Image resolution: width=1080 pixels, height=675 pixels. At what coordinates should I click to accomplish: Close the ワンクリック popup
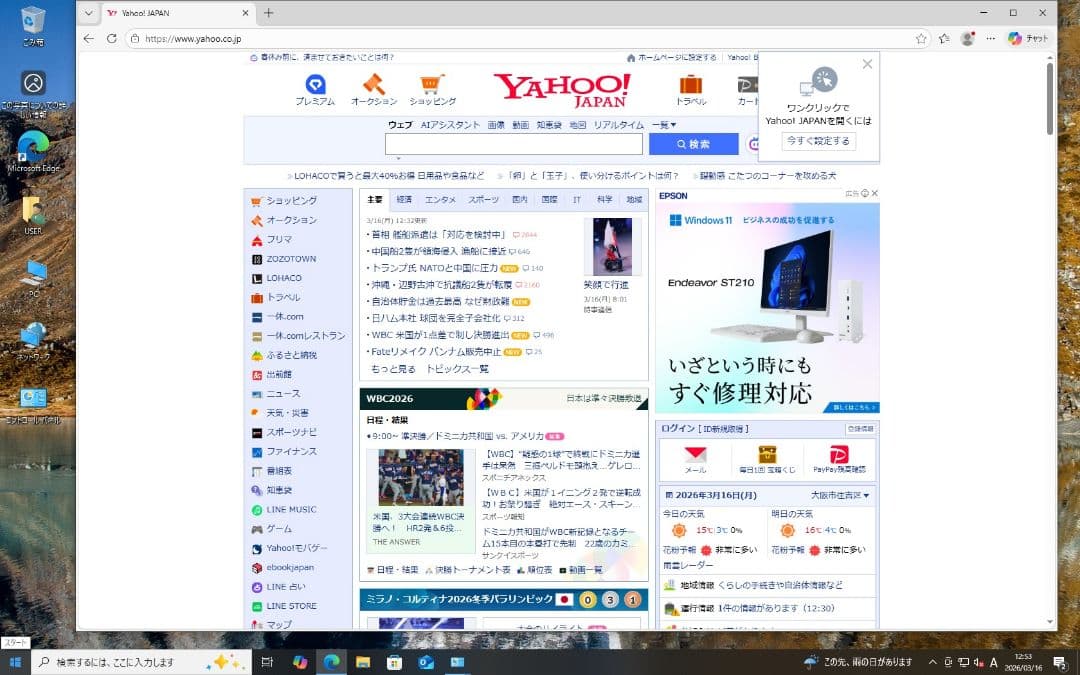(867, 64)
